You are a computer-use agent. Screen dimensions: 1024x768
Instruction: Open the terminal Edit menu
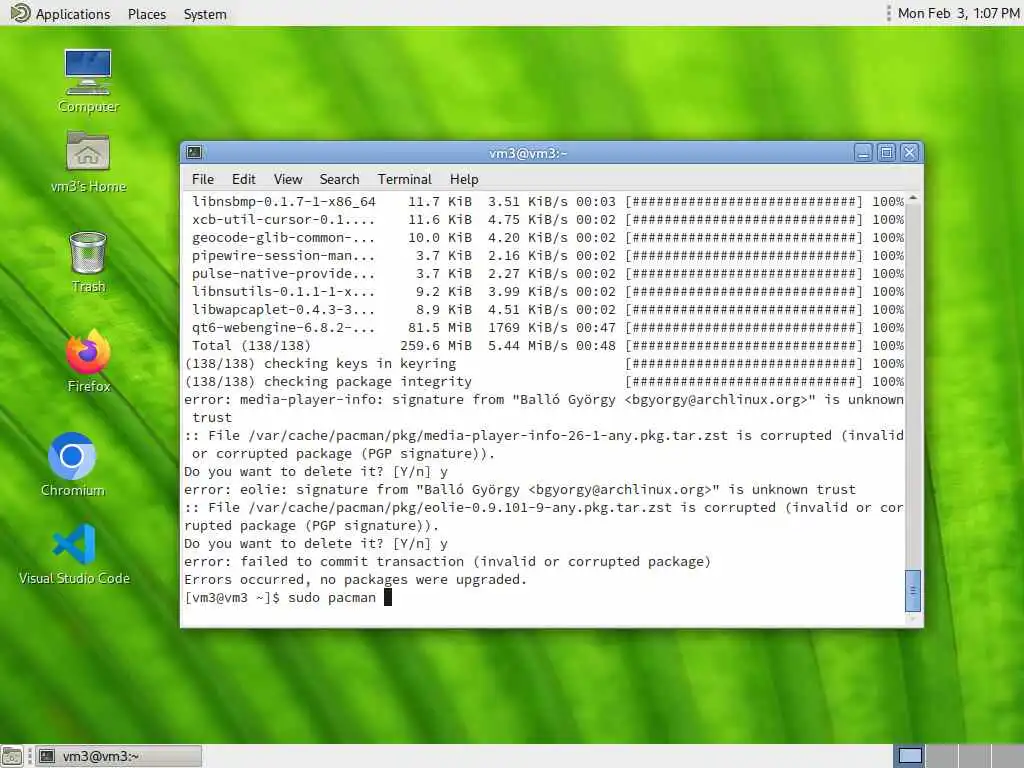(x=244, y=179)
